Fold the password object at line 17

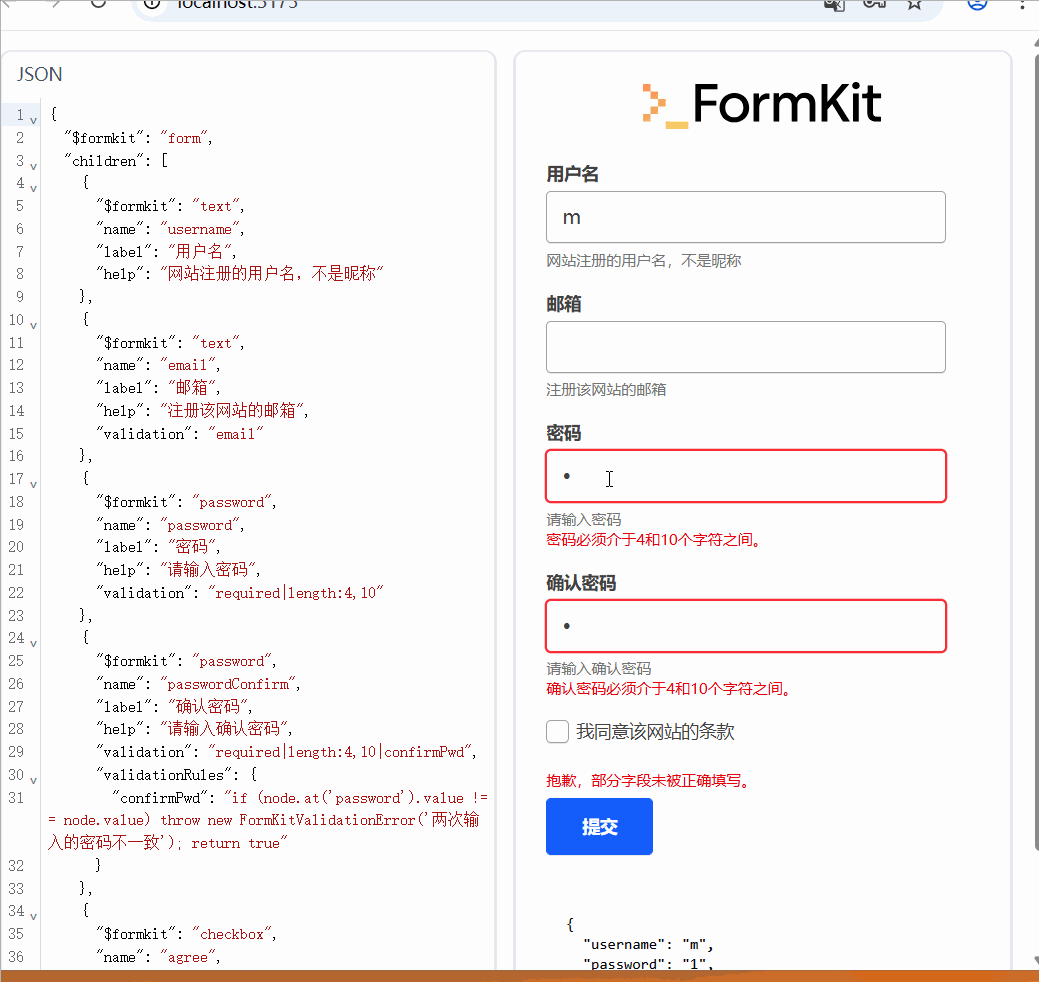[33, 484]
